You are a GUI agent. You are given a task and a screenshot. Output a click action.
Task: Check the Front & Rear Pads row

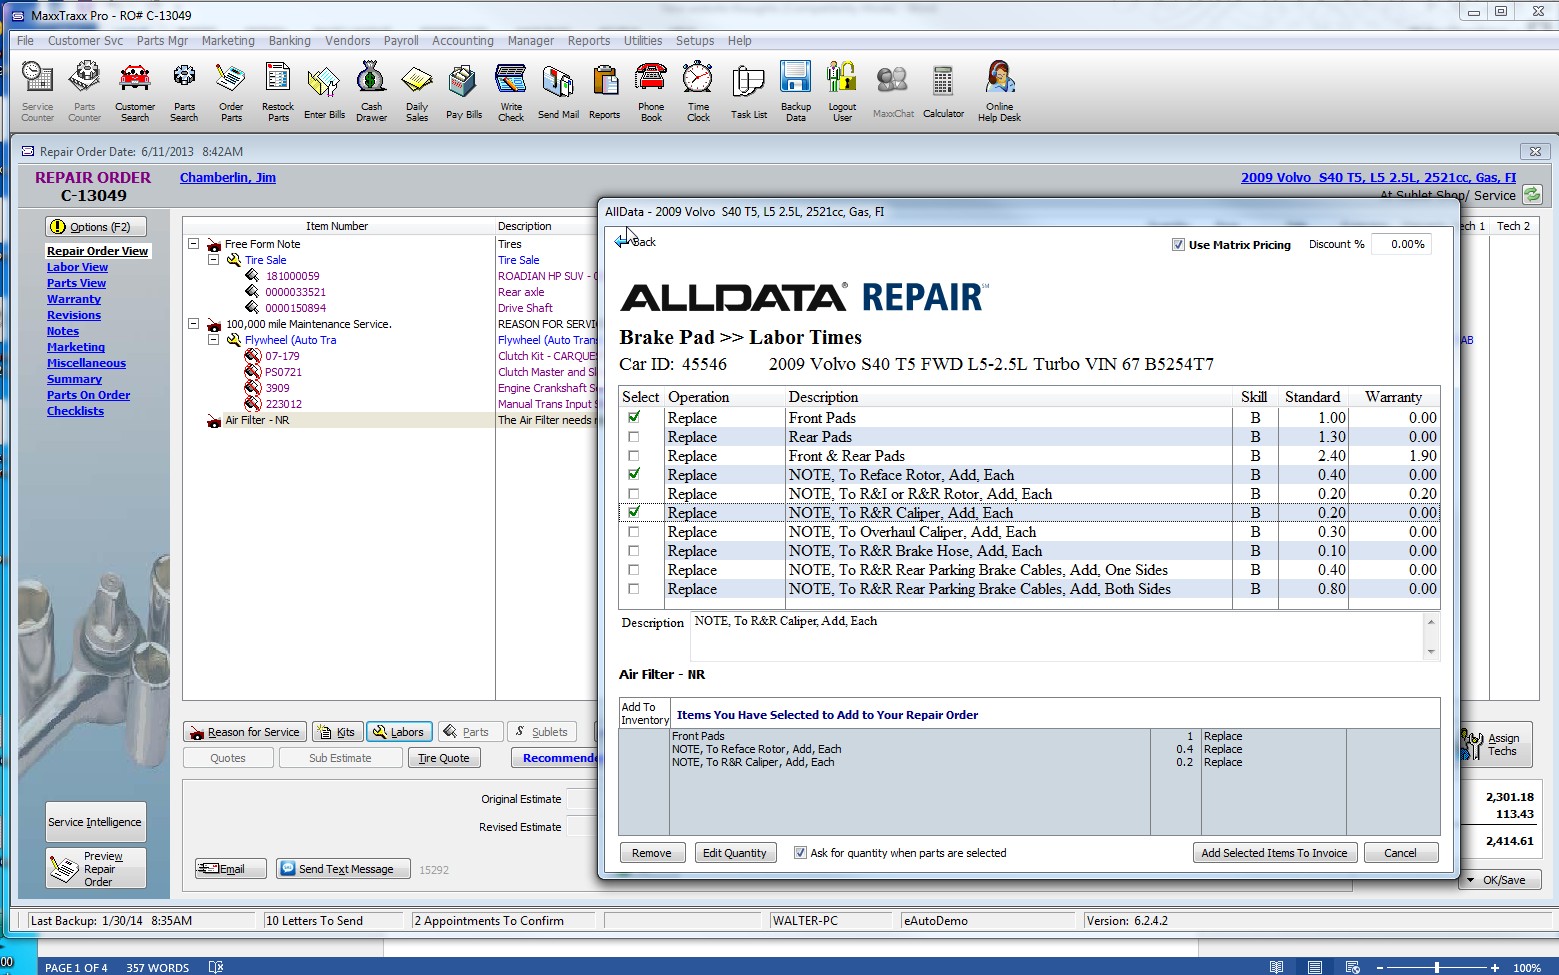pos(634,455)
